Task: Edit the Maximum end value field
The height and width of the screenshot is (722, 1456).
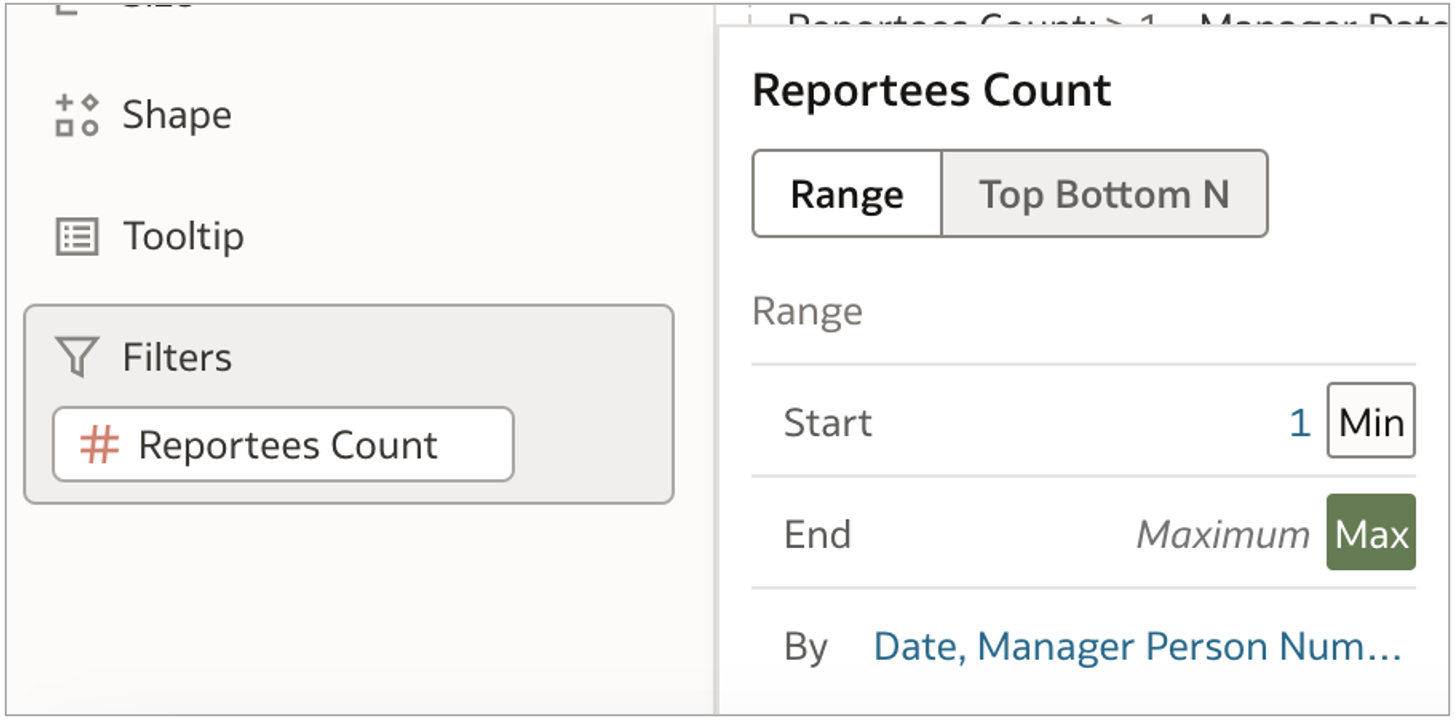Action: (x=1222, y=533)
